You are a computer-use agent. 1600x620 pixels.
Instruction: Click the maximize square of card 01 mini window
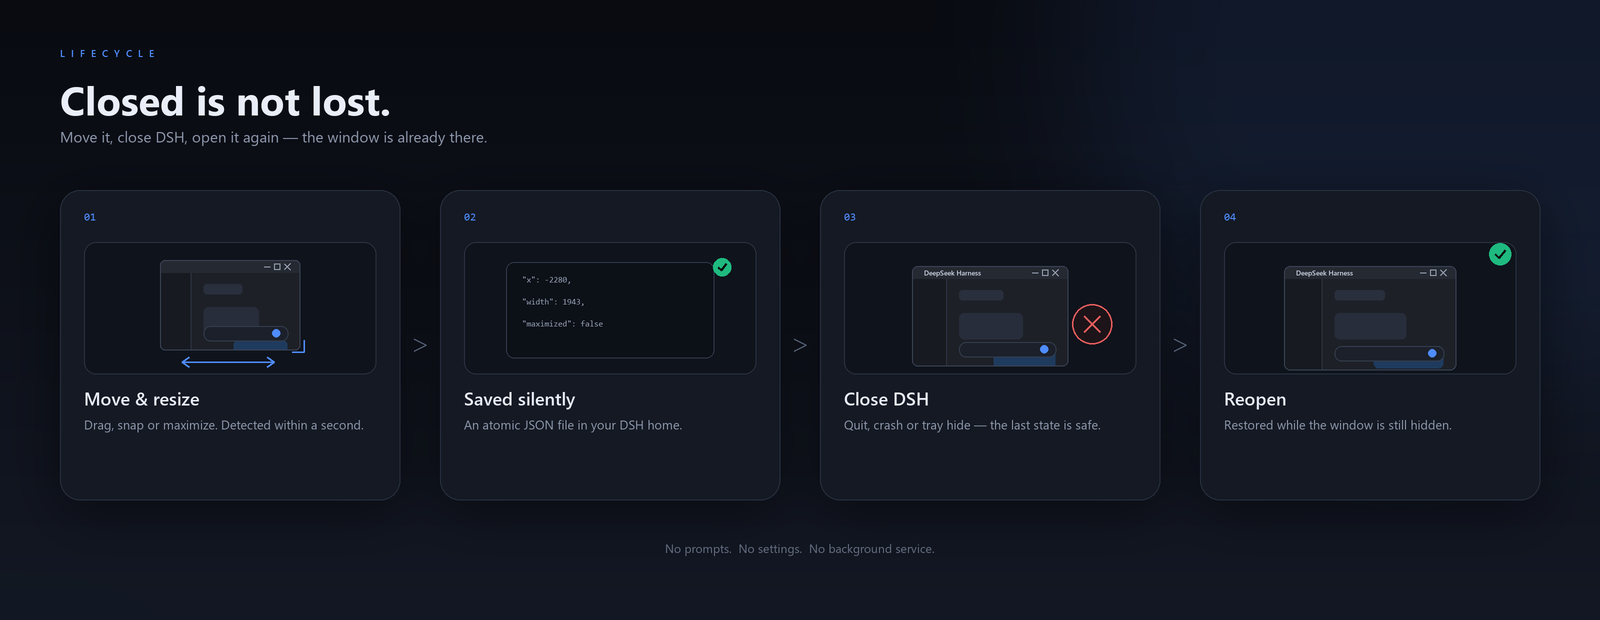(x=277, y=267)
